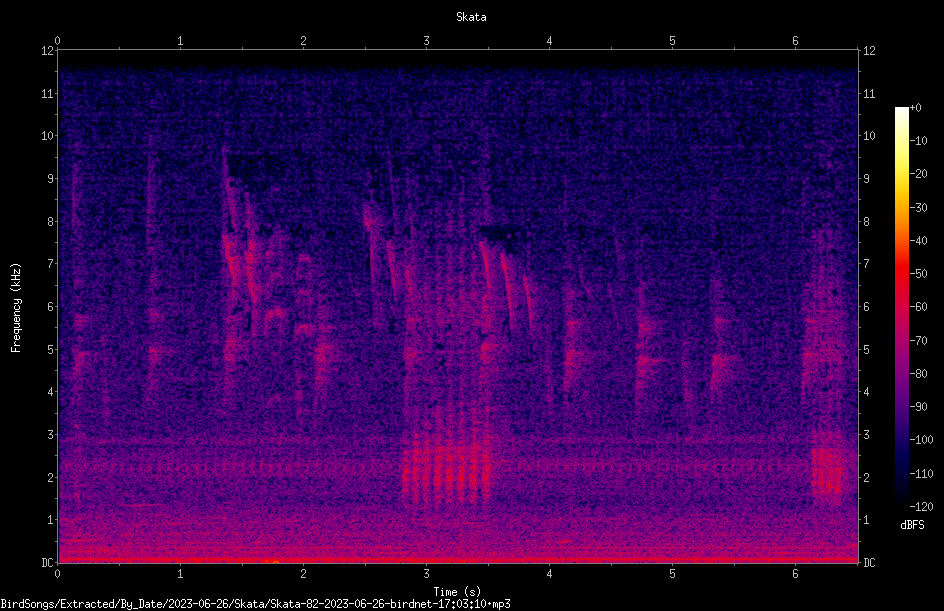The width and height of the screenshot is (944, 611).
Task: Click the 'Time (s)' axis label
Action: click(457, 592)
